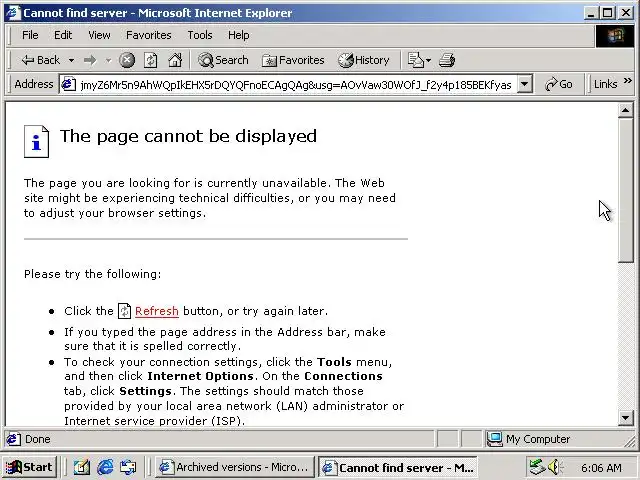
Task: Open the Search pane button
Action: (223, 60)
